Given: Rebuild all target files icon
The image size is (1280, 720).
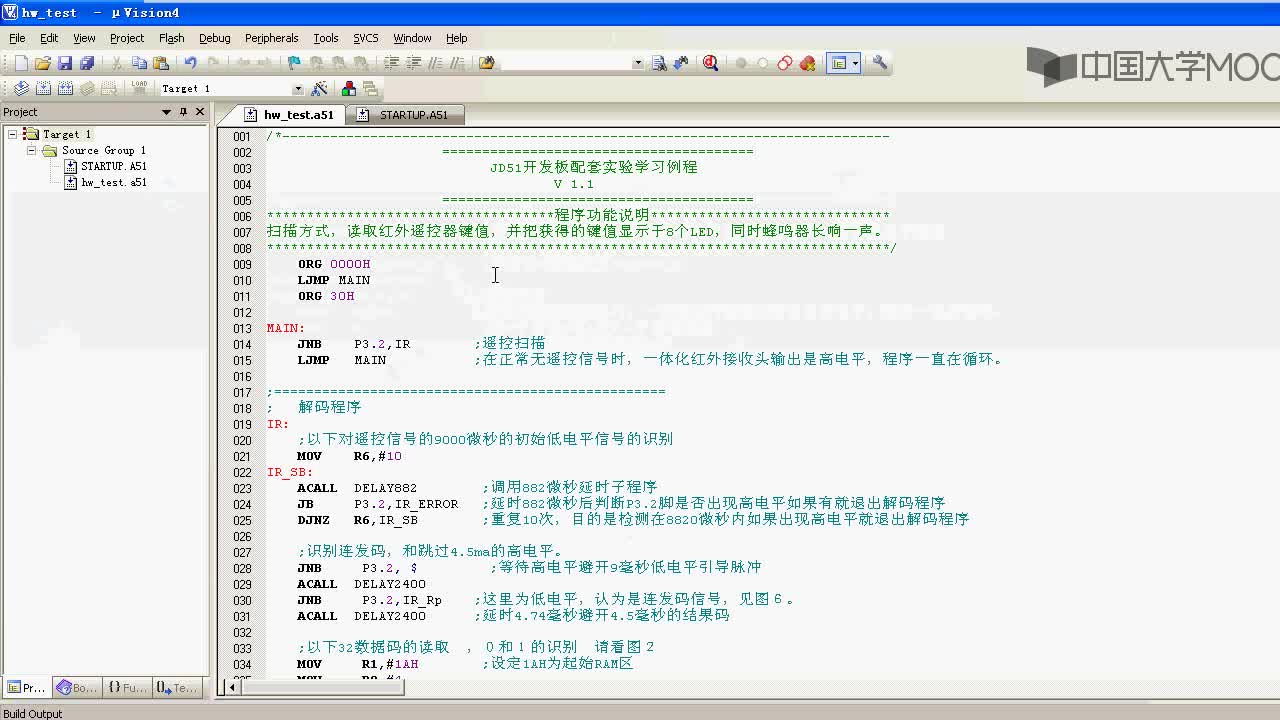Looking at the screenshot, I should click(x=65, y=89).
